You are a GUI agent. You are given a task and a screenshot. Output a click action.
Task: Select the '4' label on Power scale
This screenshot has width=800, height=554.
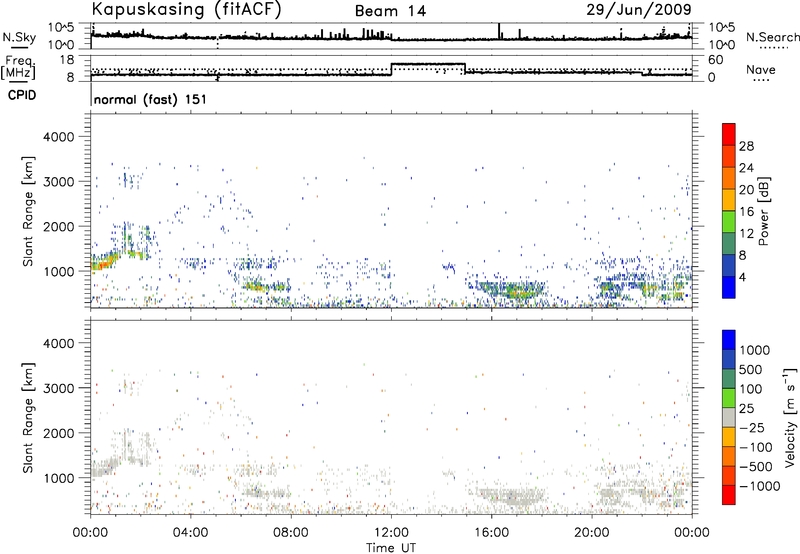coord(742,277)
